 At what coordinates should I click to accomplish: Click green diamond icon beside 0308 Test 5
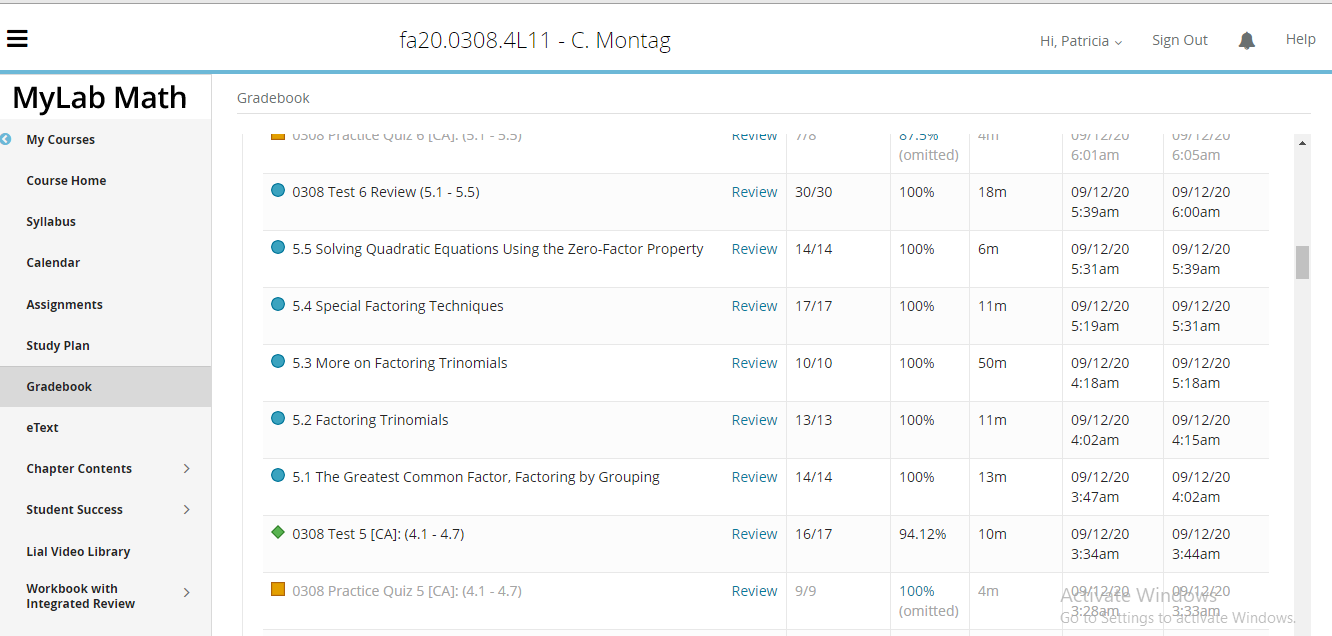(278, 533)
